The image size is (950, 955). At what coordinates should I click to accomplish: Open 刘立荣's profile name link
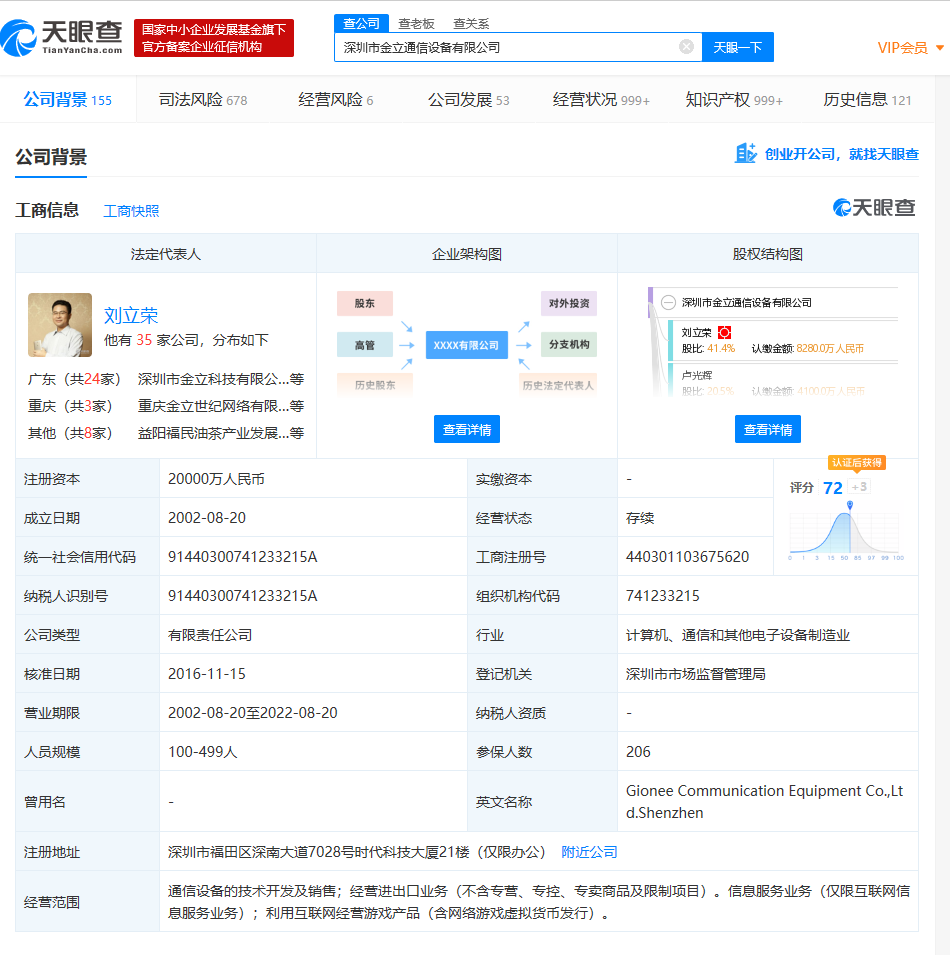pos(131,315)
